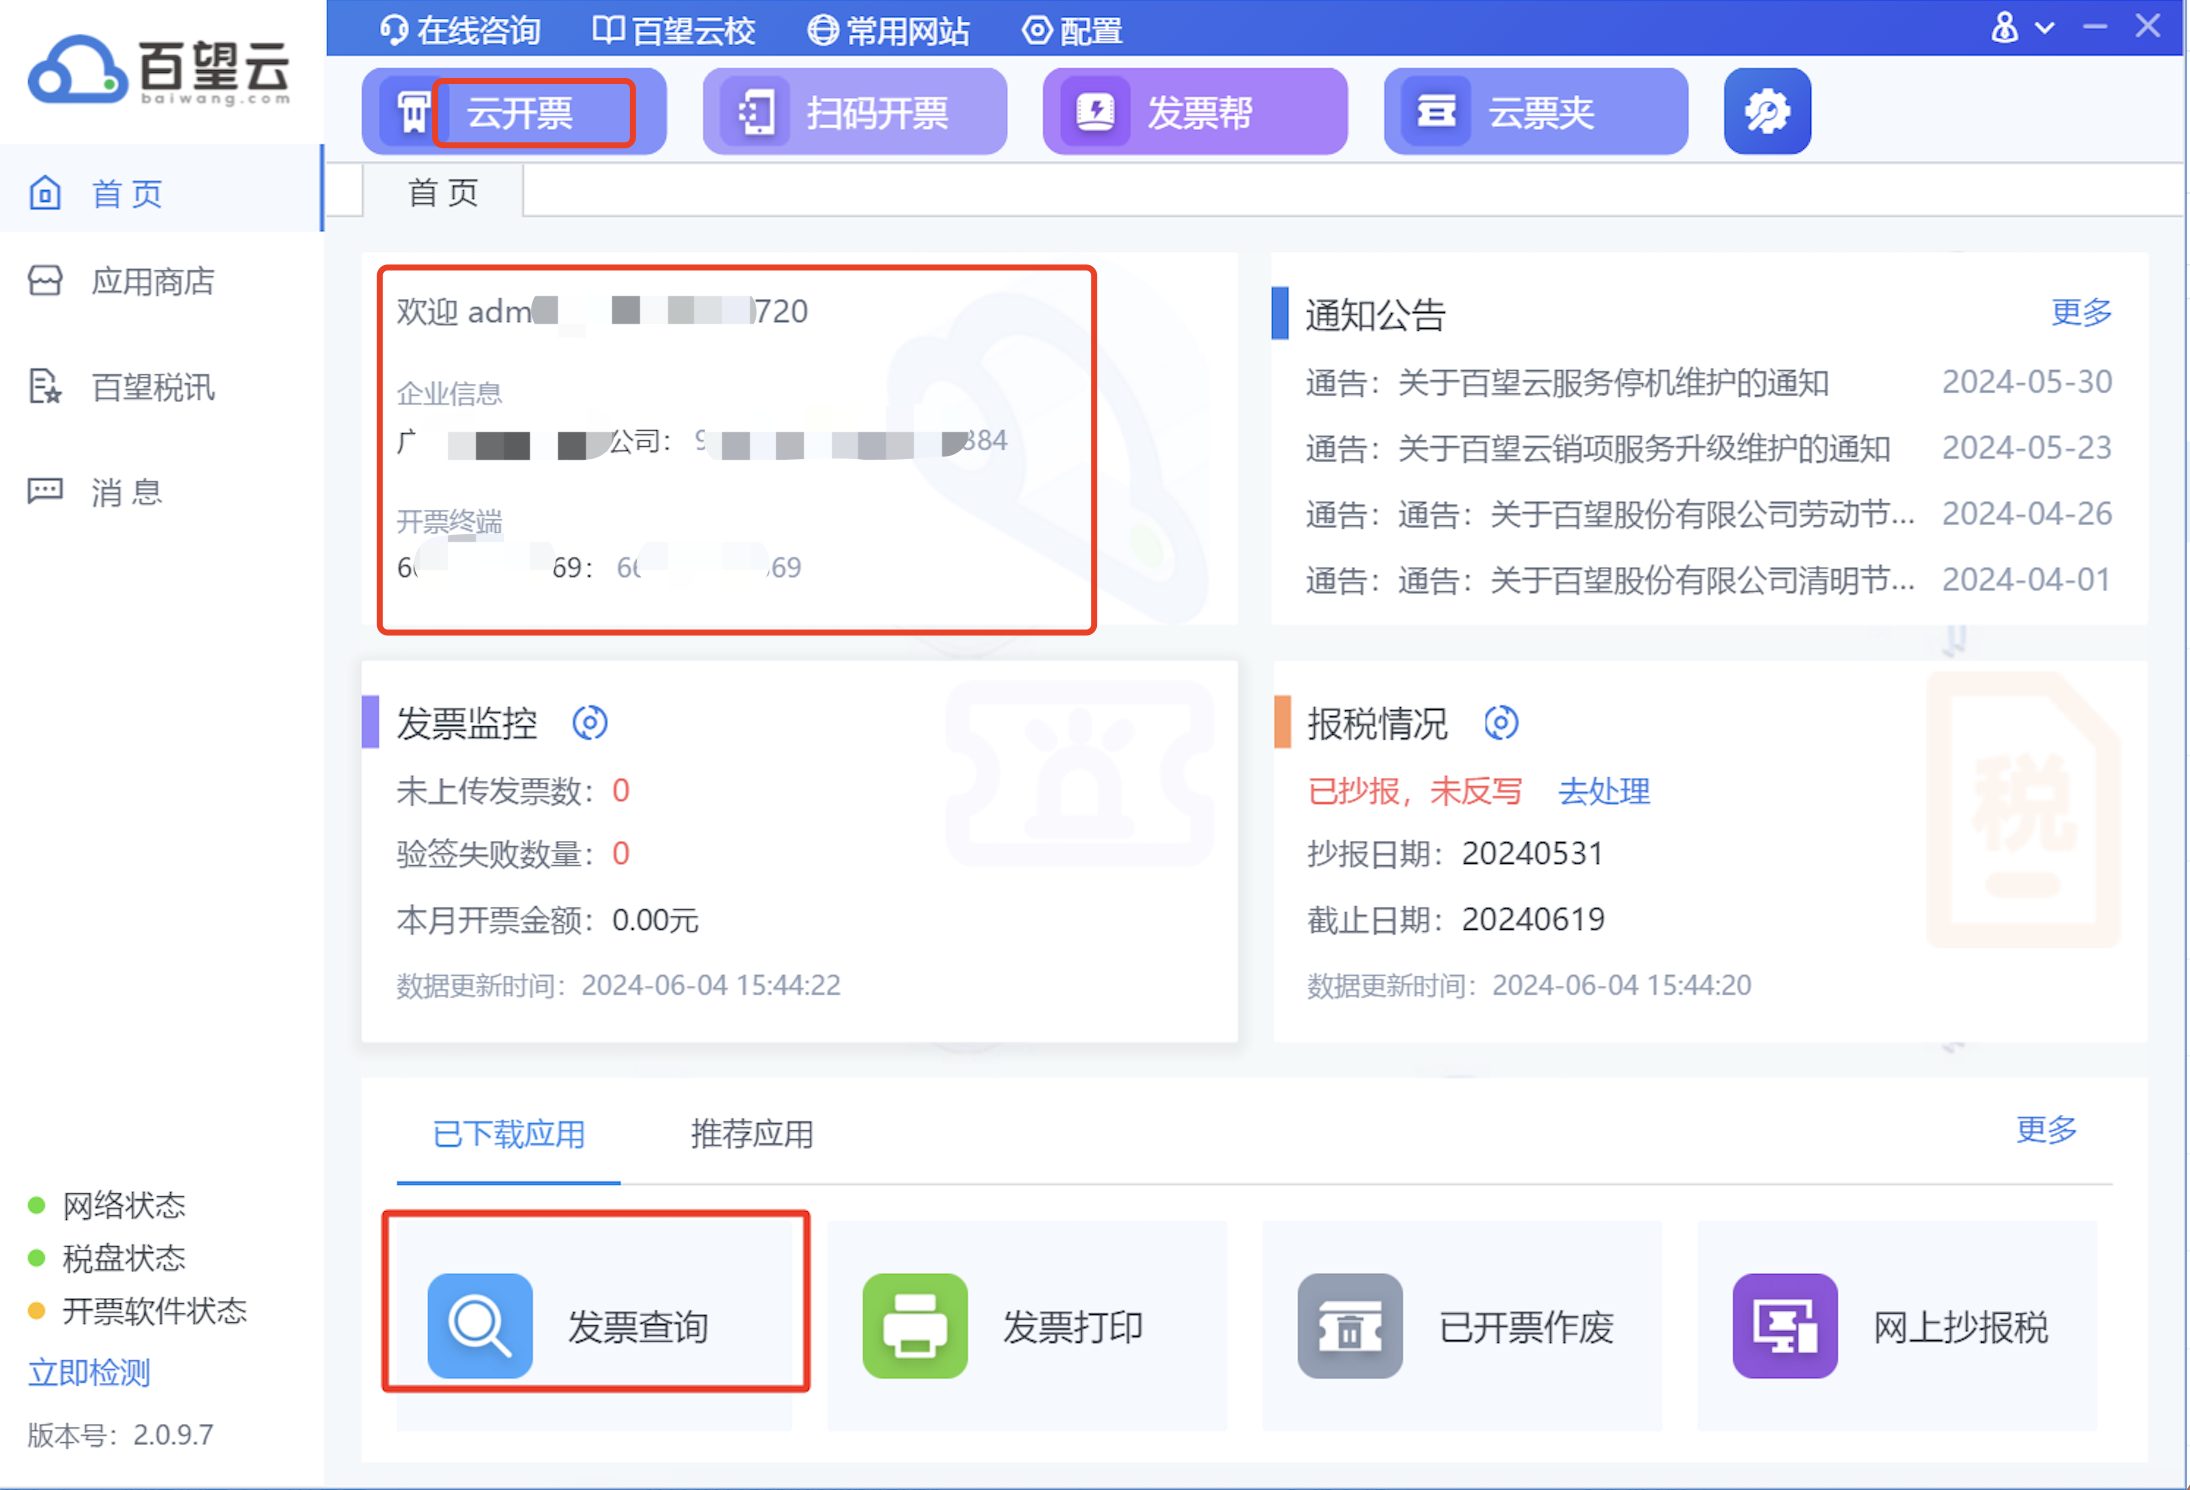
Task: Open the 云票夹 cloud ticket folder
Action: point(1536,112)
